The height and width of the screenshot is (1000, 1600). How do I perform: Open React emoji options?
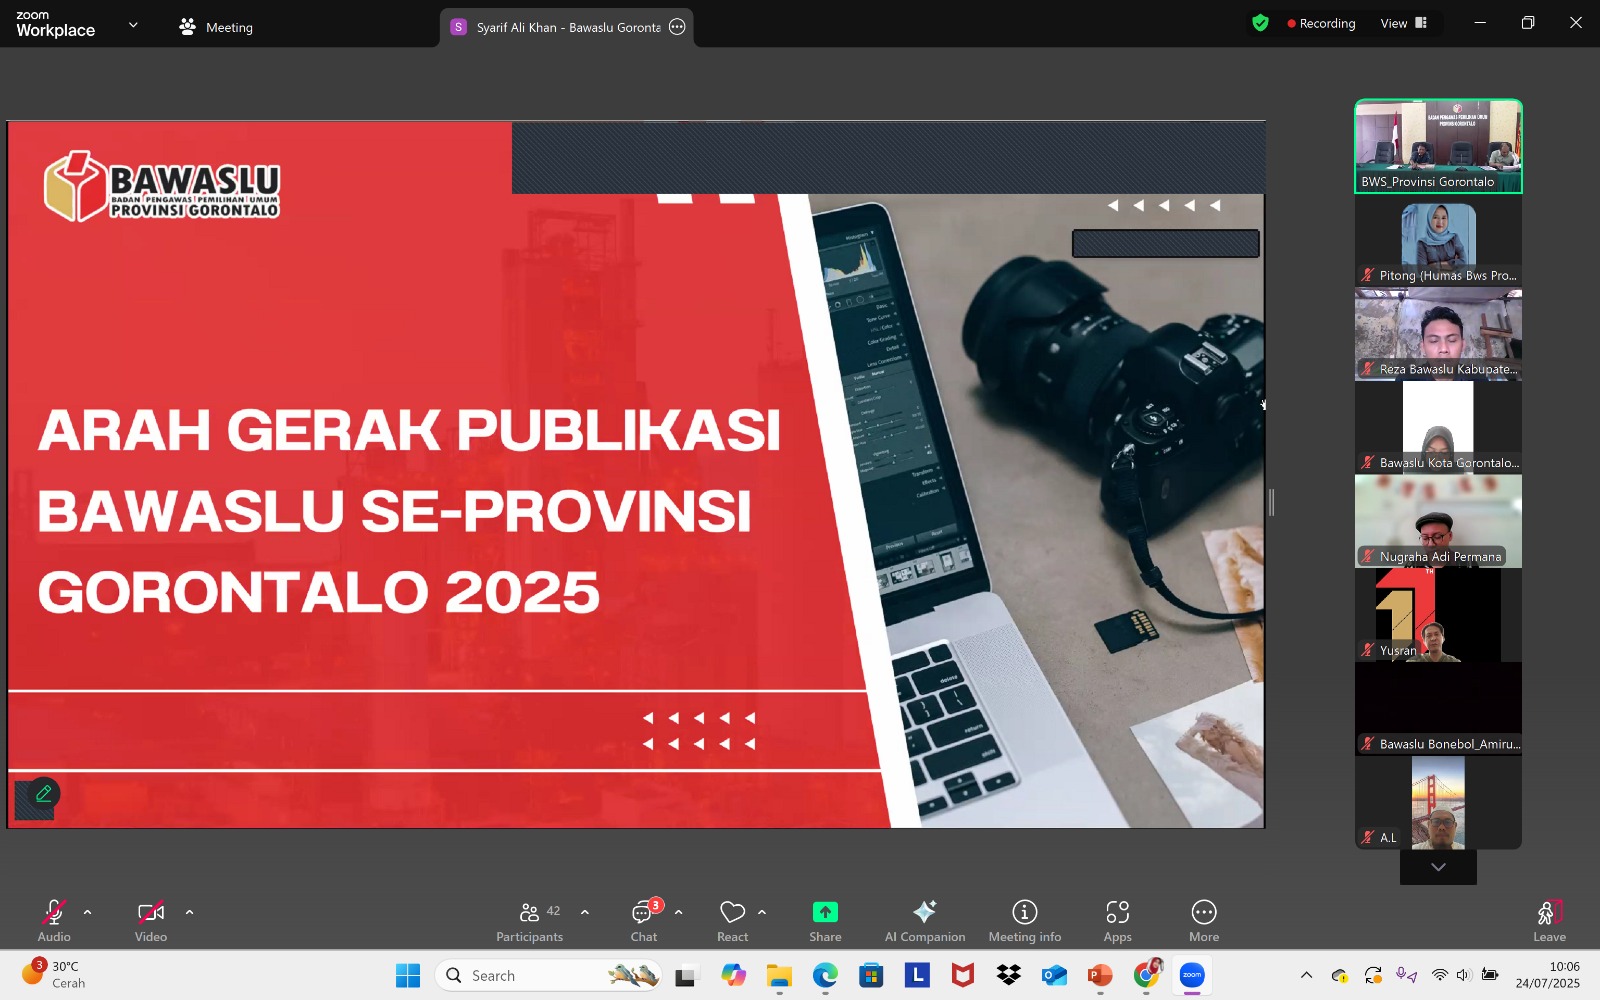click(733, 920)
